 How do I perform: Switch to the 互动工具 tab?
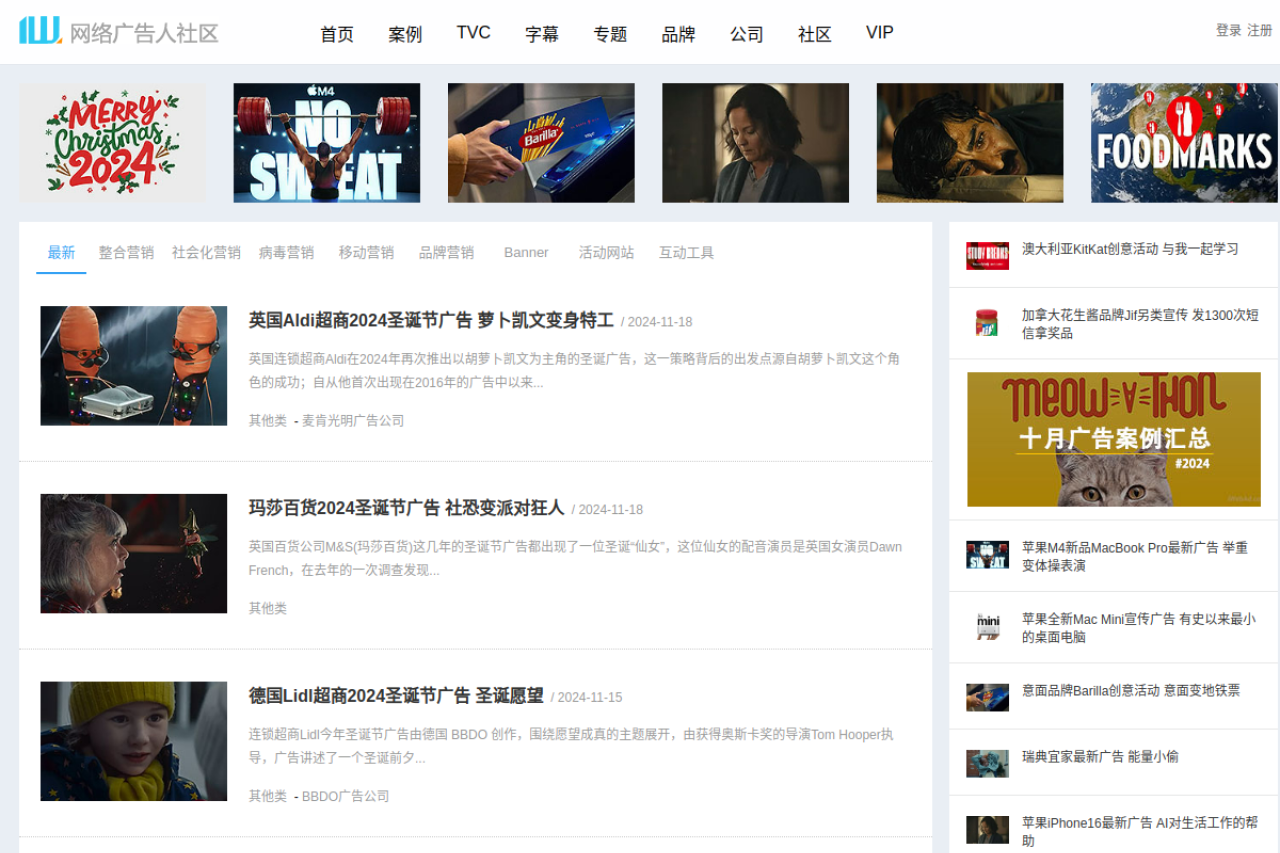[686, 253]
